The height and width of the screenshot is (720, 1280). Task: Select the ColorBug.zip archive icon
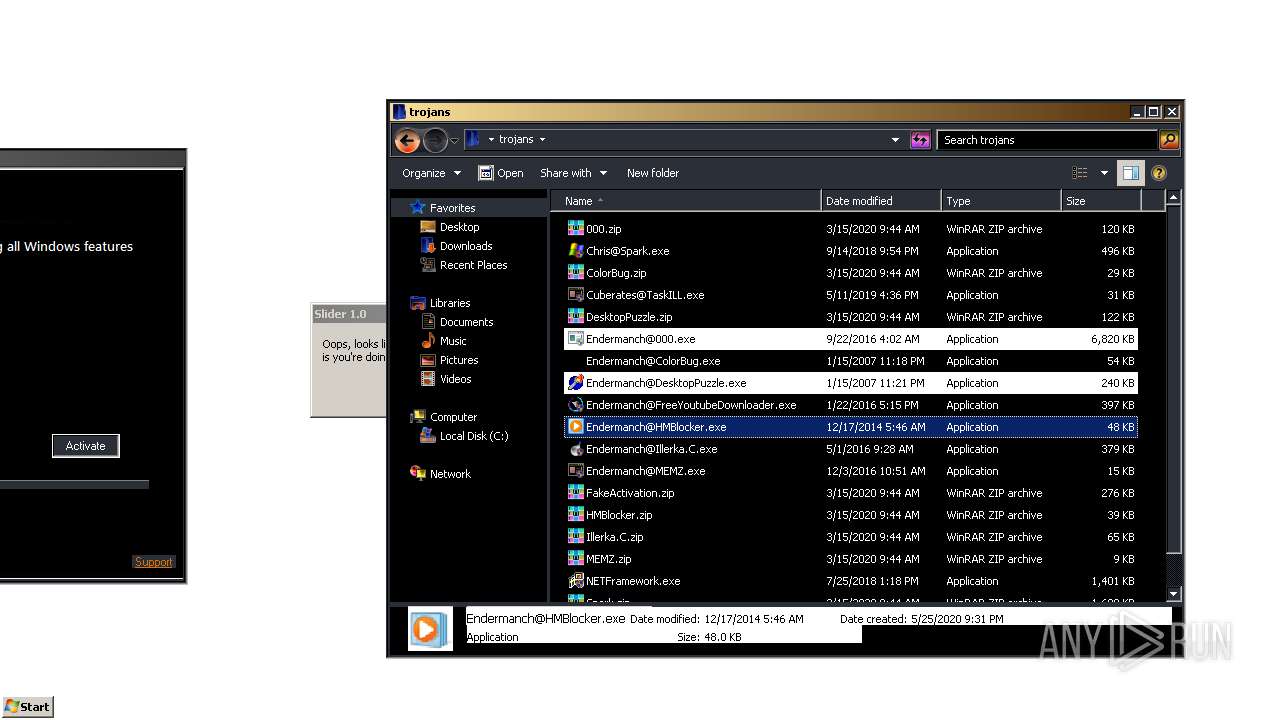coord(575,273)
